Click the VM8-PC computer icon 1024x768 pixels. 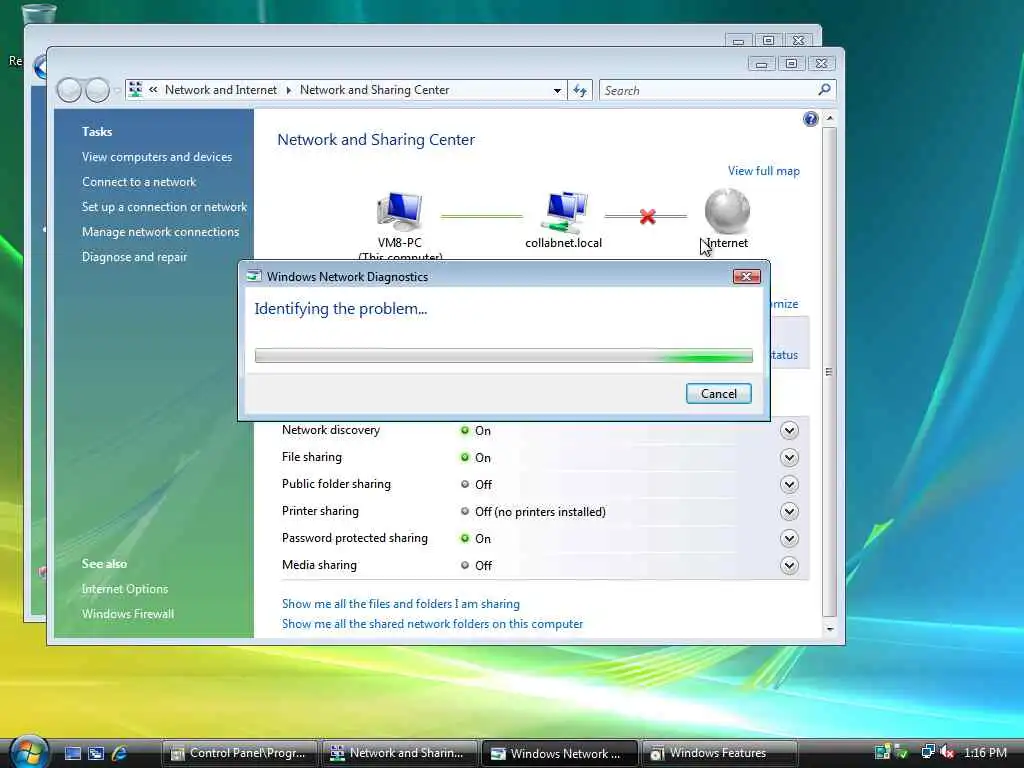[x=400, y=211]
